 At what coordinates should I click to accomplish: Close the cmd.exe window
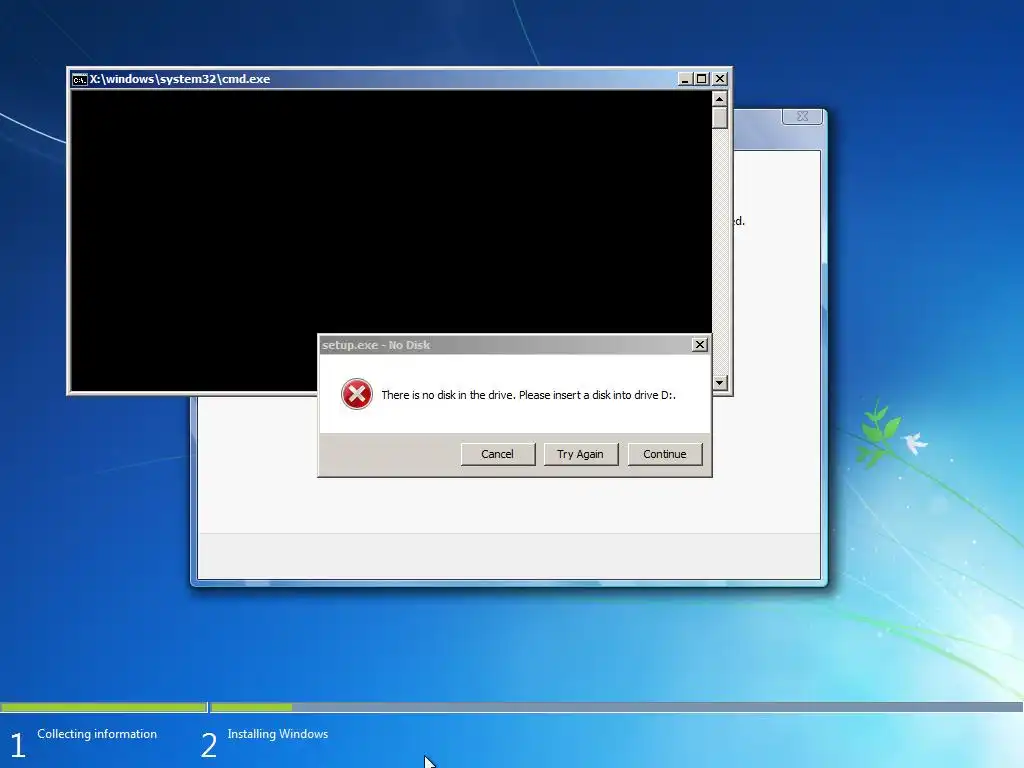tap(720, 79)
